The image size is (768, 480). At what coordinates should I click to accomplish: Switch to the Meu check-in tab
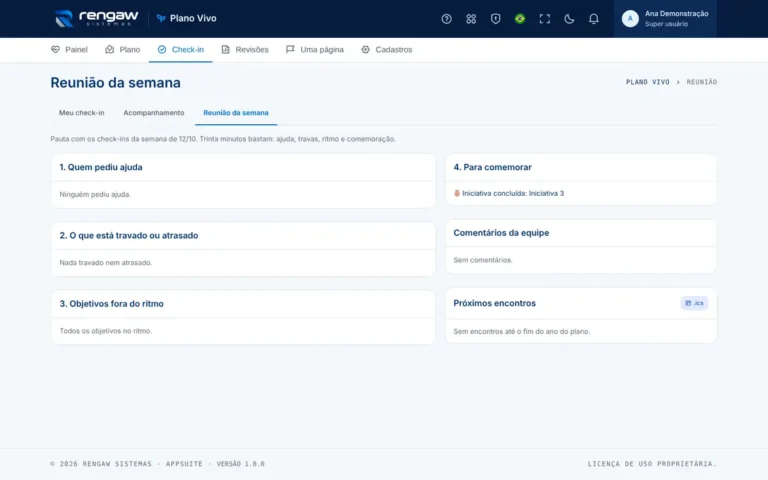tap(81, 113)
